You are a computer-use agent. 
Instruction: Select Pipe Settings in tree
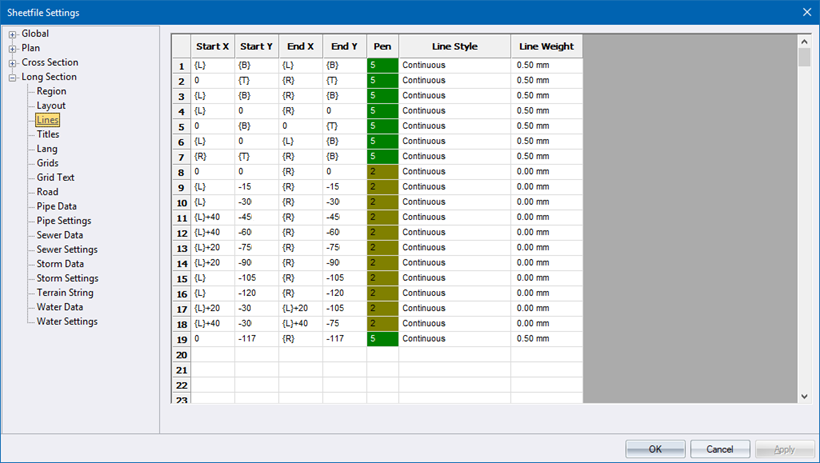click(64, 221)
